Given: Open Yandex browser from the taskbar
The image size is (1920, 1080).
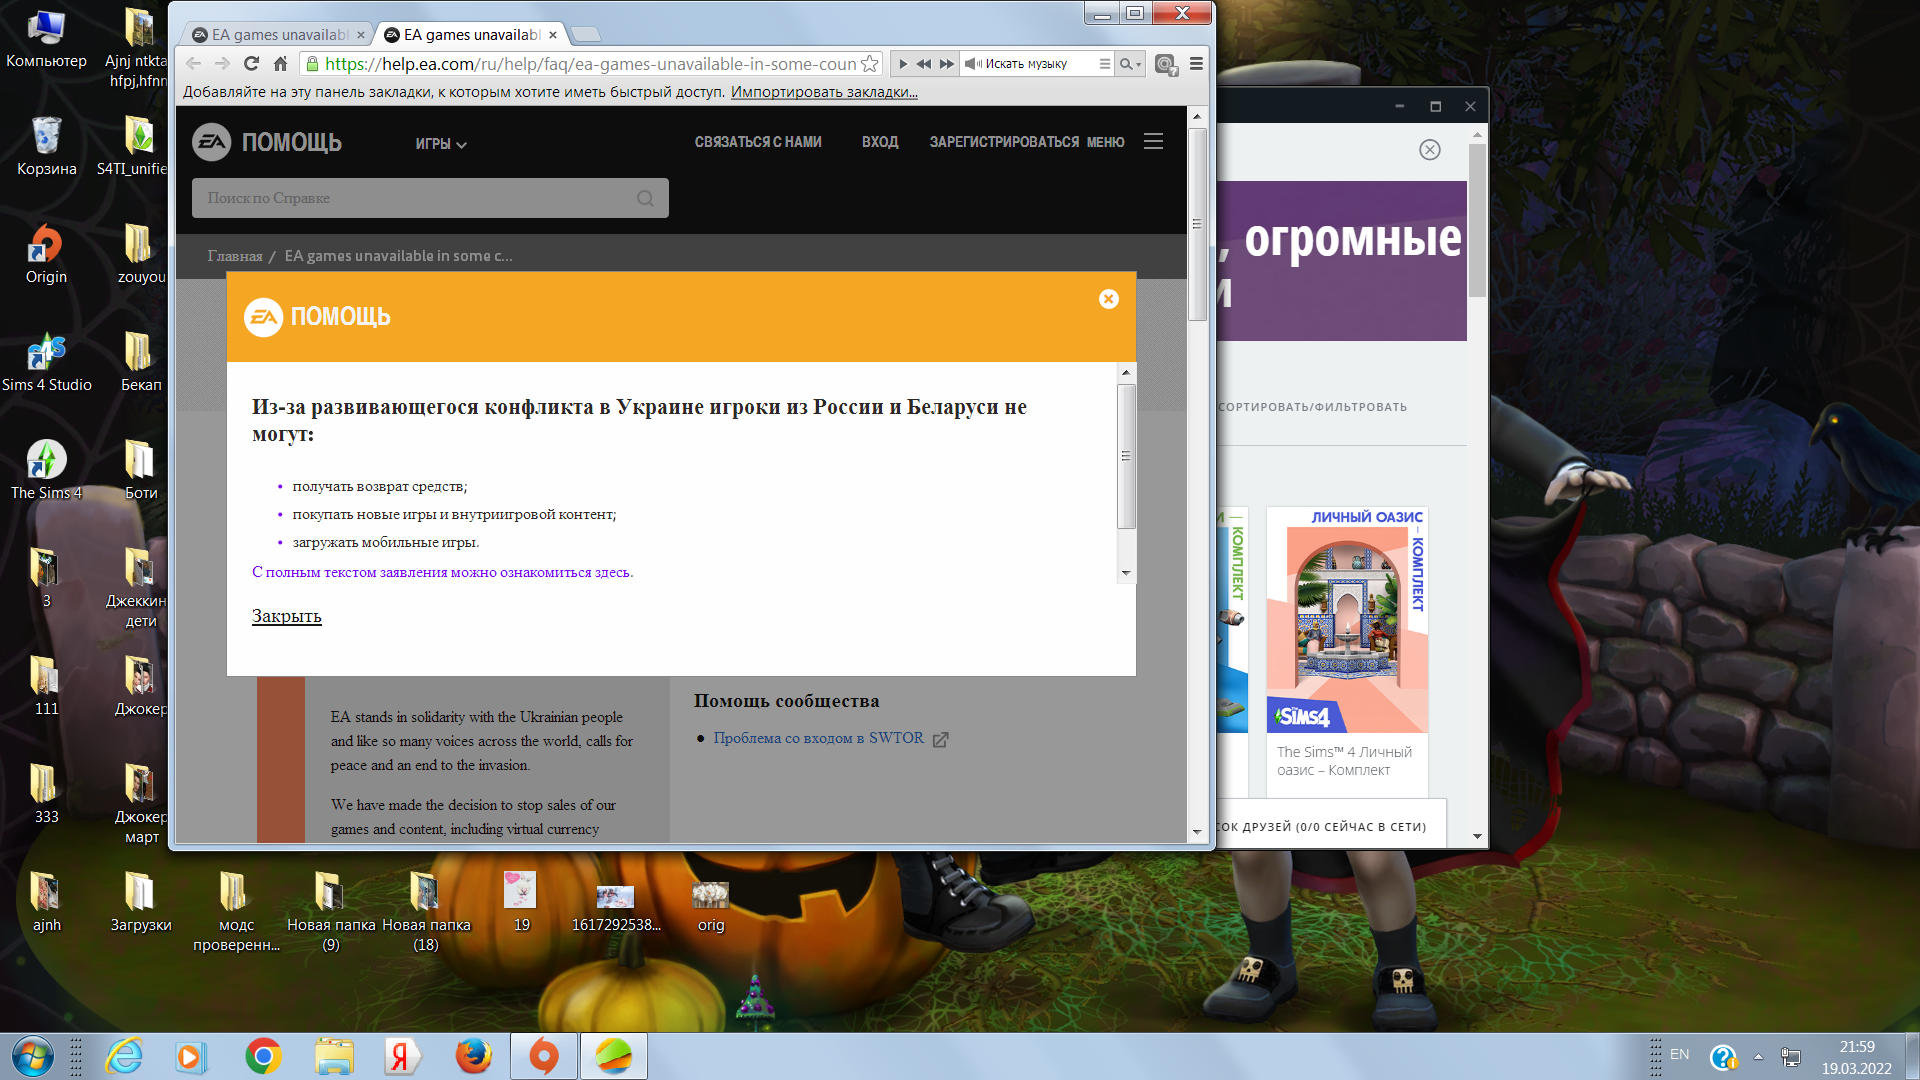Looking at the screenshot, I should (x=401, y=1056).
